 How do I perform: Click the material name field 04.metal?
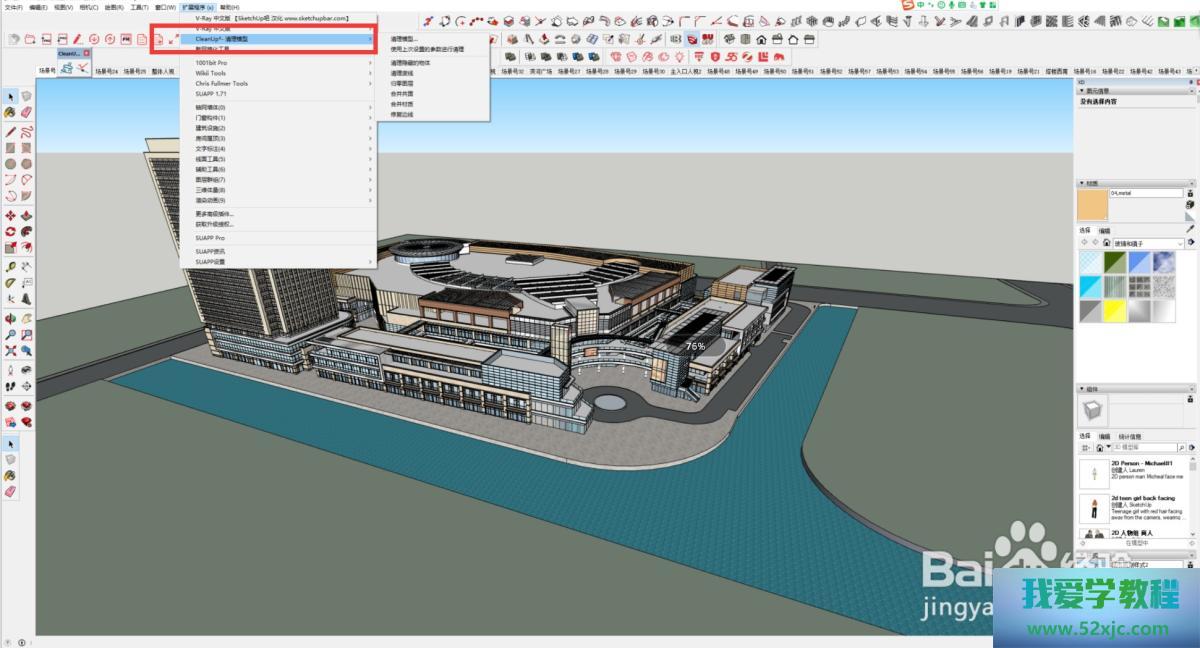tap(1145, 192)
